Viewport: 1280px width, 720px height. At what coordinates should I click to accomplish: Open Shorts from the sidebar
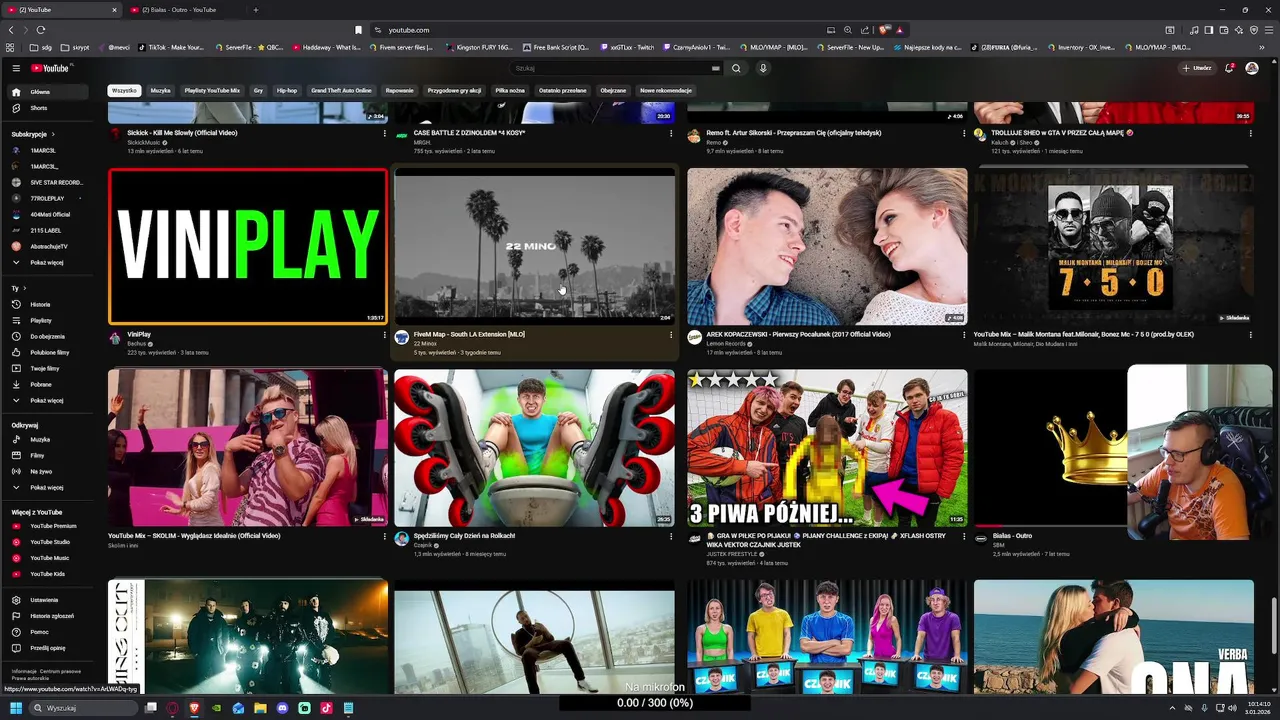pyautogui.click(x=50, y=108)
